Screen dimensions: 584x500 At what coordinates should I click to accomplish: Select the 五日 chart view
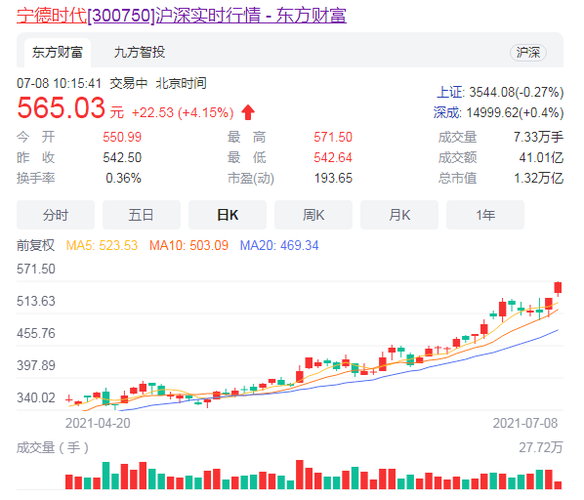141,215
